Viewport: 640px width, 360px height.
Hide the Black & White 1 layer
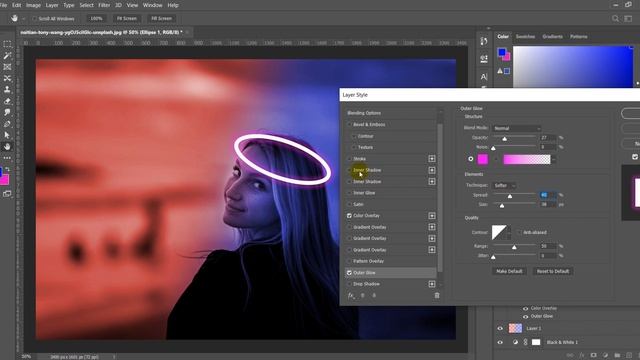point(500,342)
